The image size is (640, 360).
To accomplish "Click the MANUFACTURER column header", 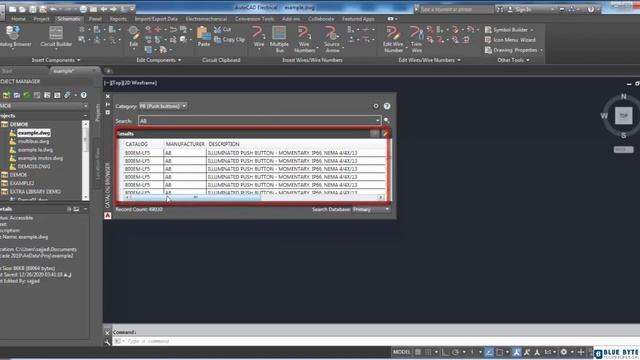I will click(x=185, y=144).
